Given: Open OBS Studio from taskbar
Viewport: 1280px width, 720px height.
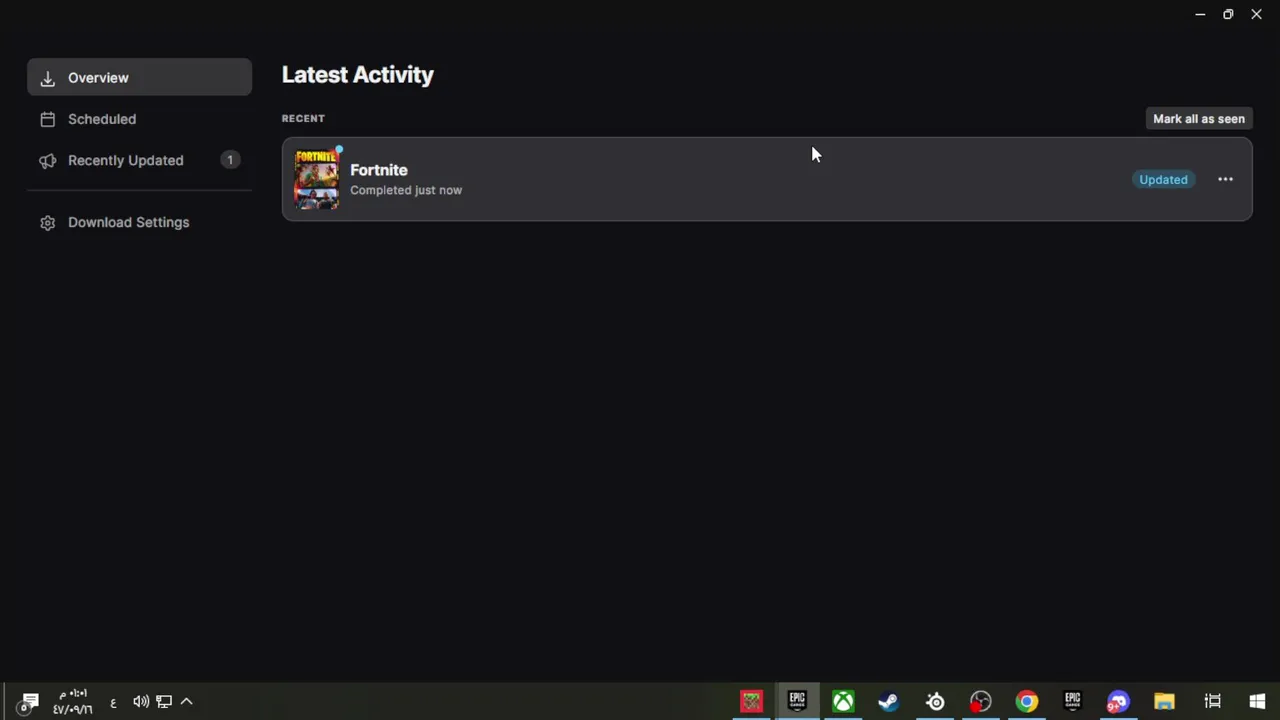Looking at the screenshot, I should (x=981, y=701).
